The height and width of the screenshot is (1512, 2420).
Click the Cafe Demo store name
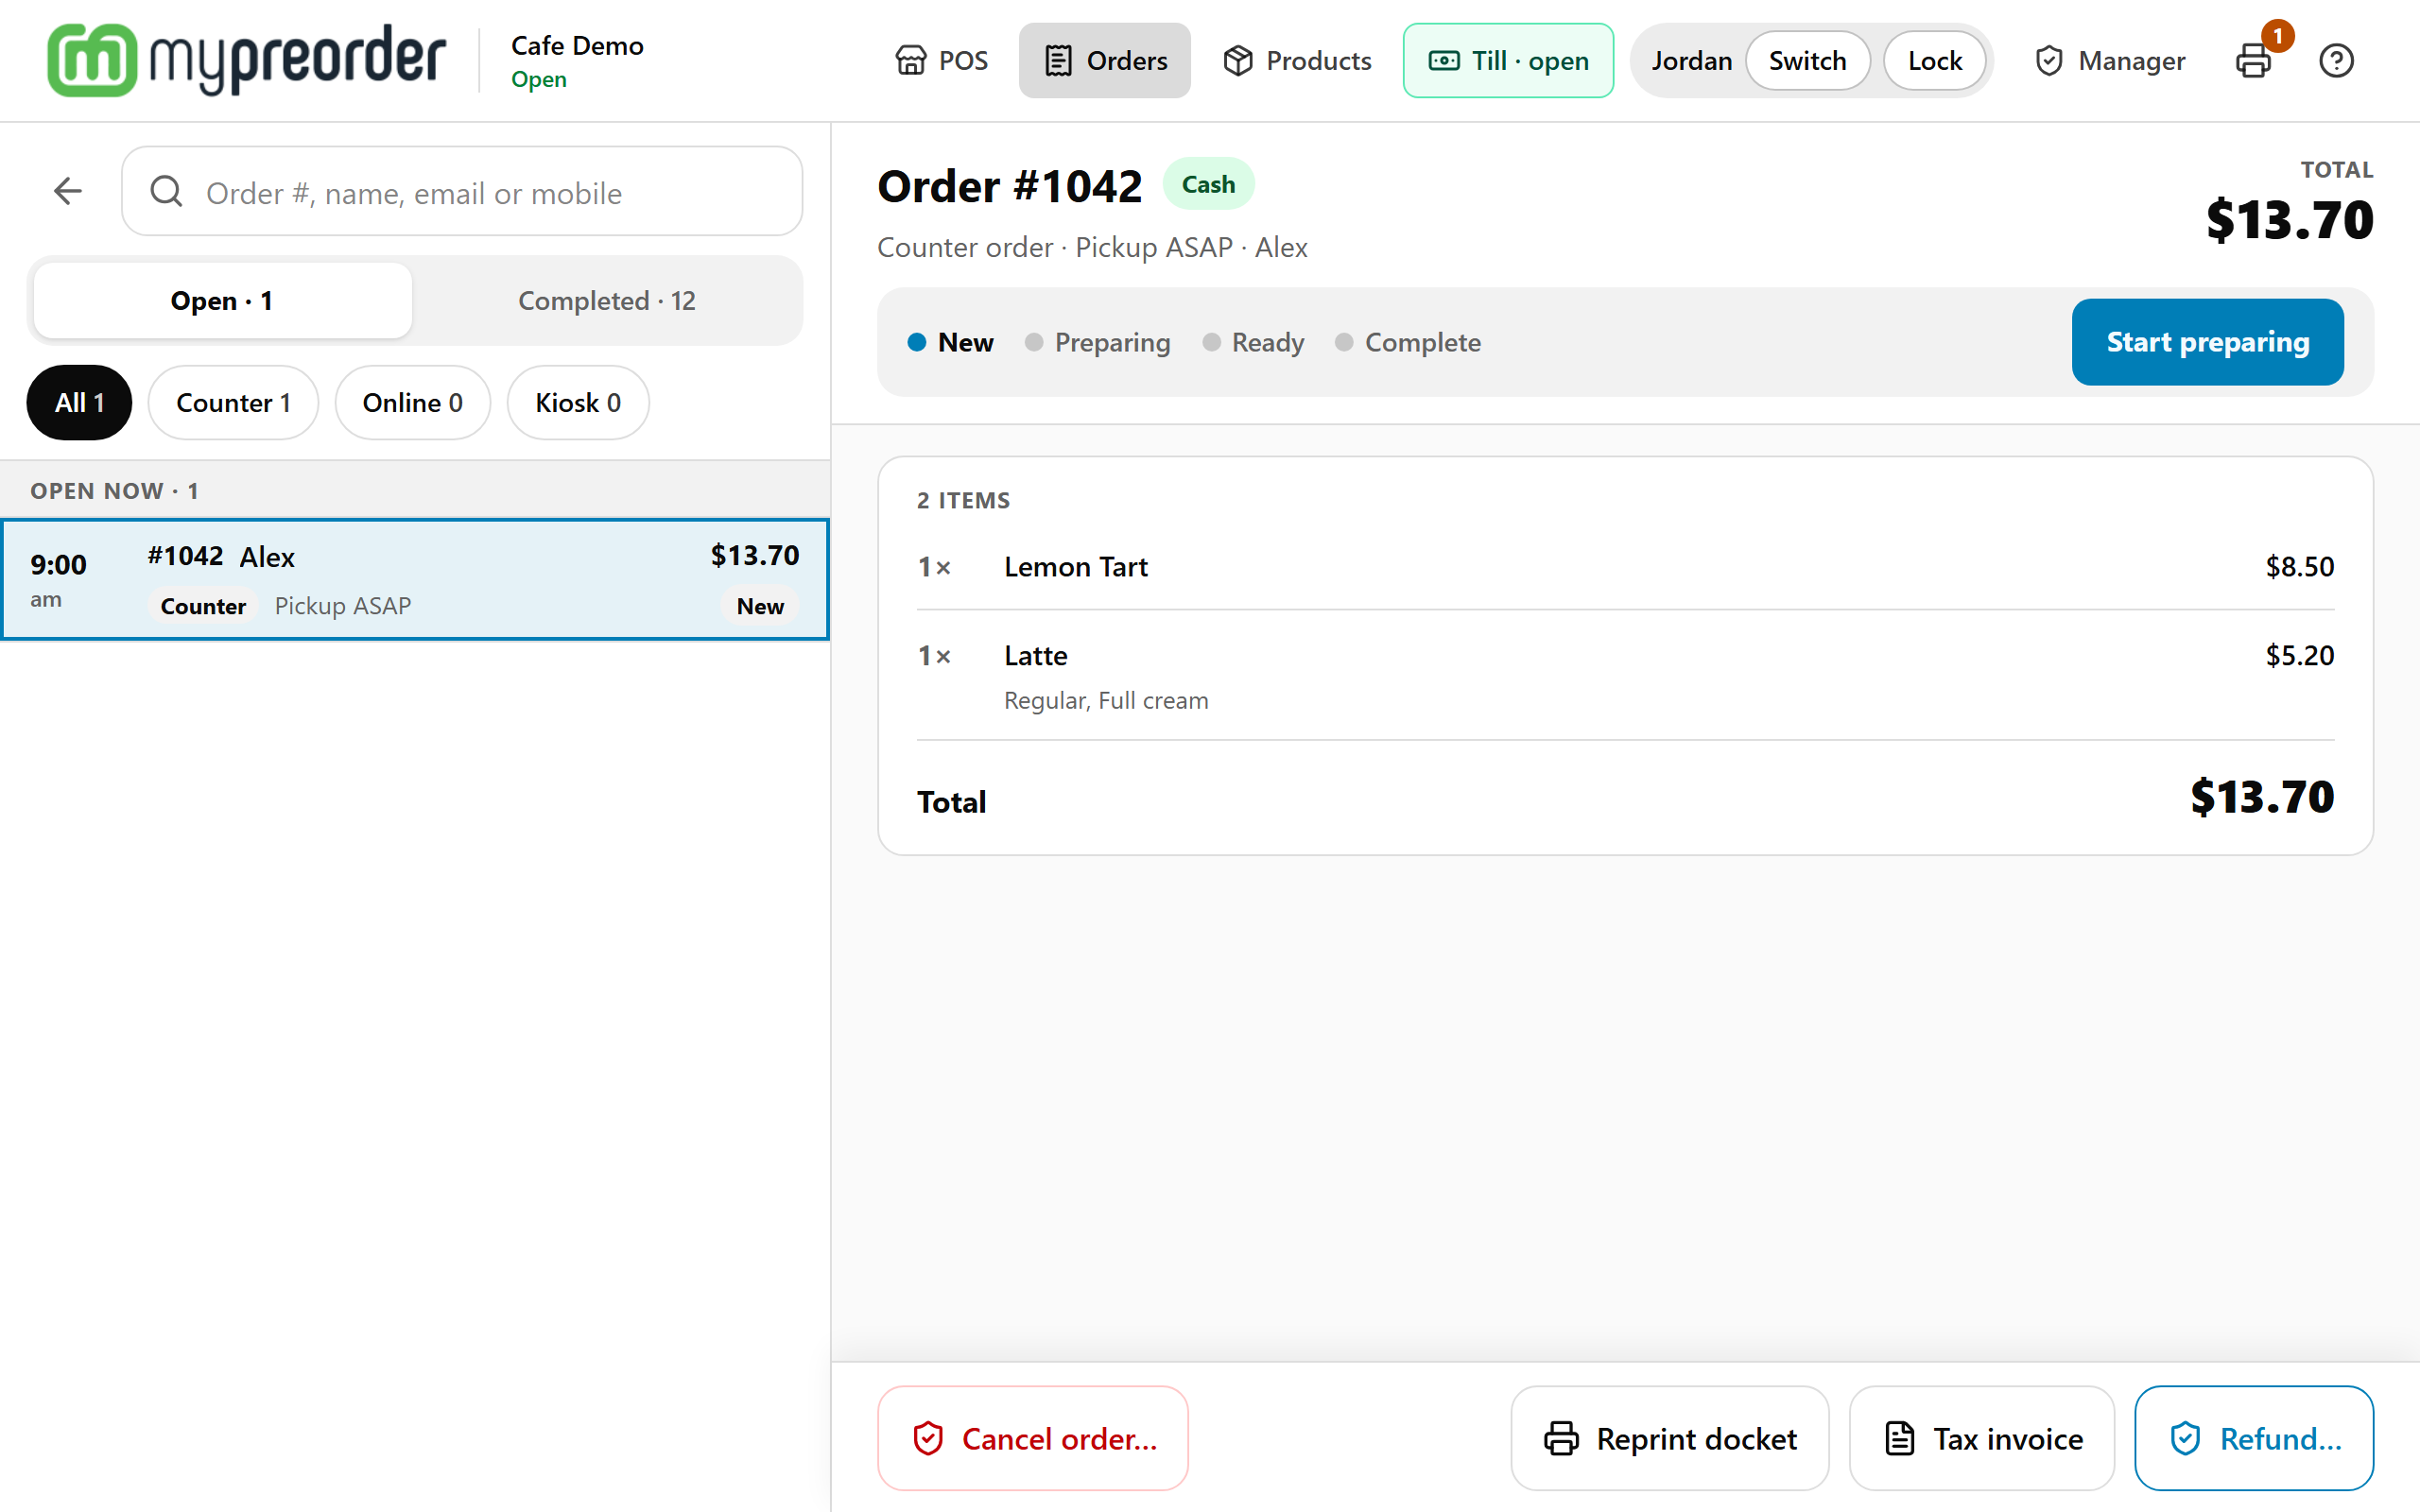pyautogui.click(x=577, y=45)
